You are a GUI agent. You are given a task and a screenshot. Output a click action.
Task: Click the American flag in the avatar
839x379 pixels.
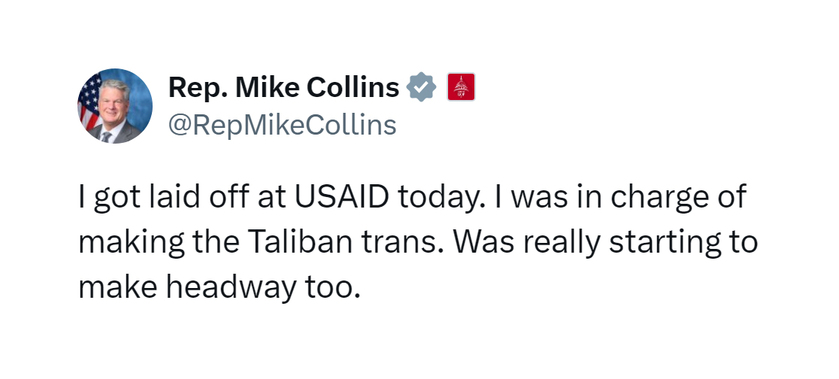[x=88, y=102]
